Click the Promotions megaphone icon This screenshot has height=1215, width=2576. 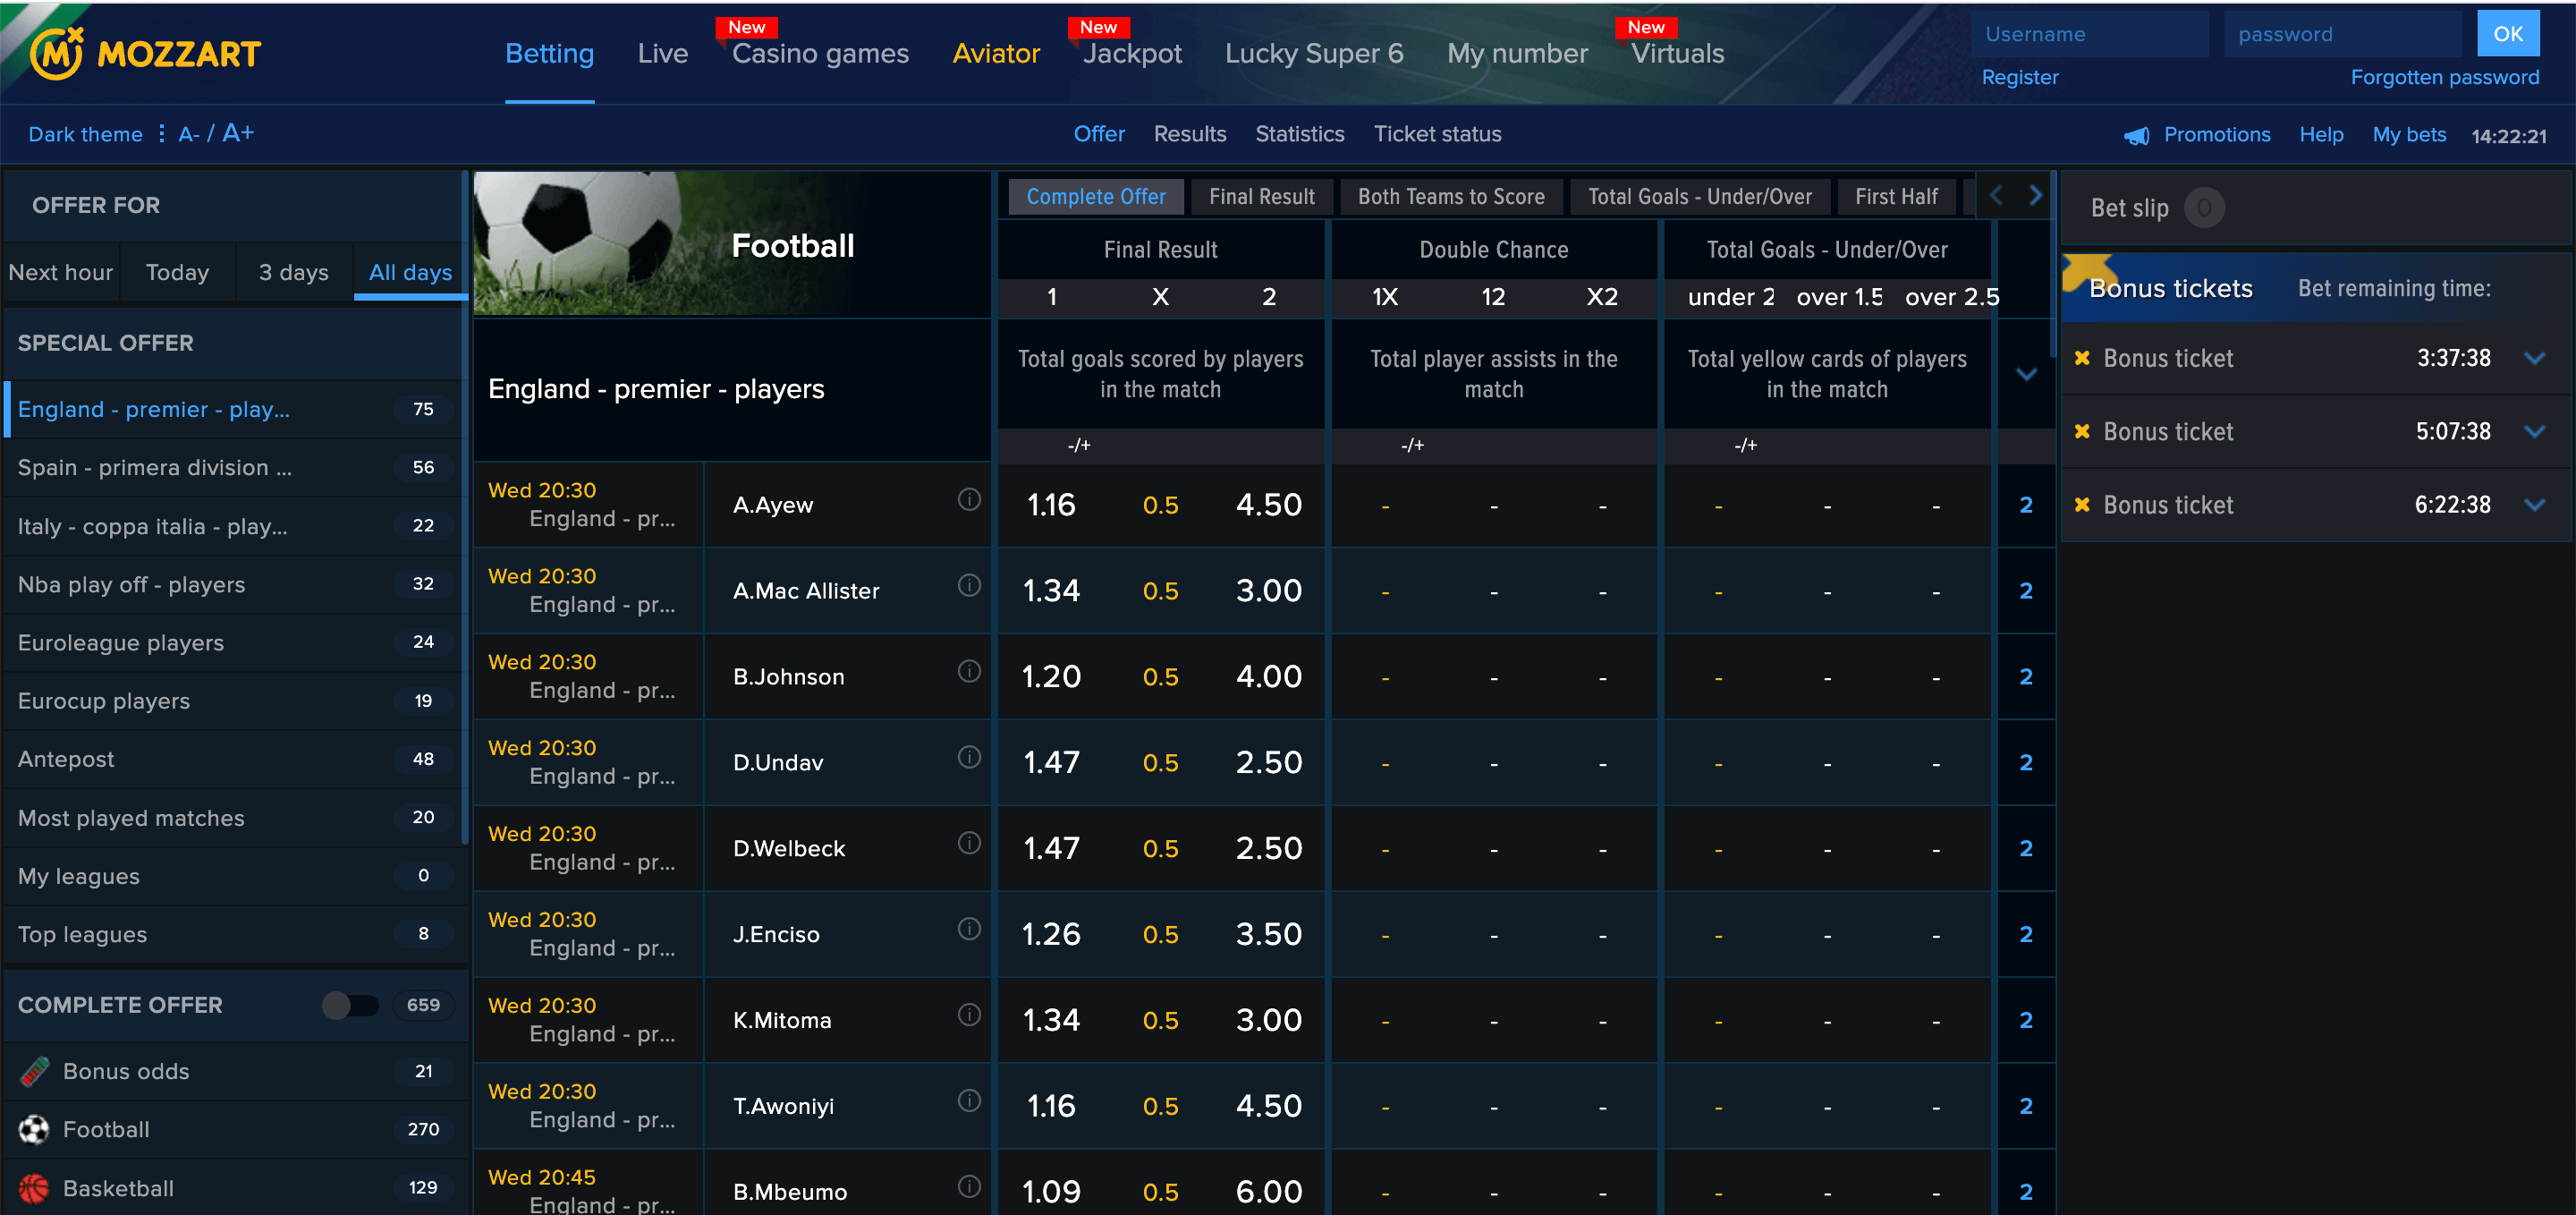(x=2136, y=135)
